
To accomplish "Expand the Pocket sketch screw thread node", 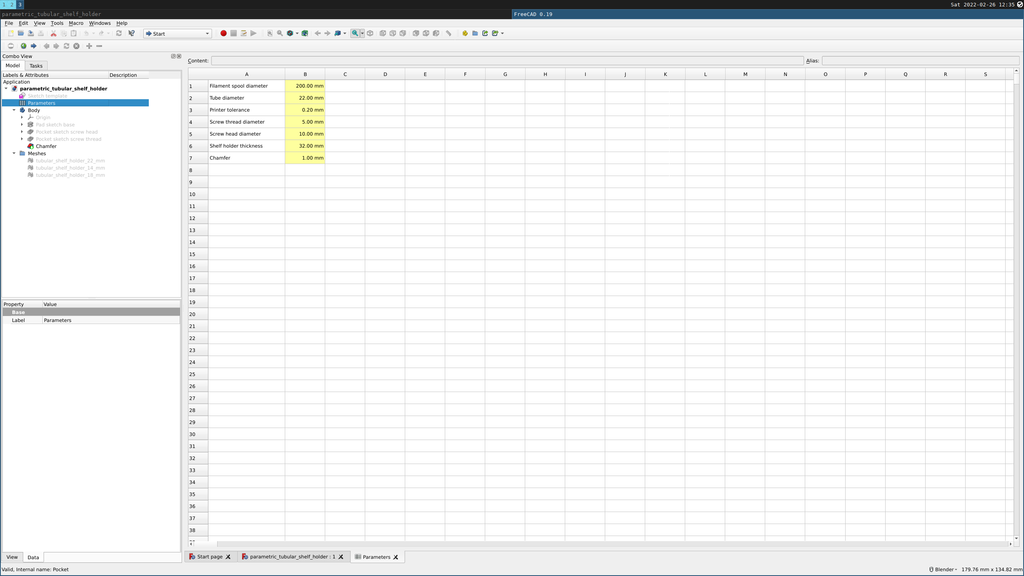I will pos(22,139).
